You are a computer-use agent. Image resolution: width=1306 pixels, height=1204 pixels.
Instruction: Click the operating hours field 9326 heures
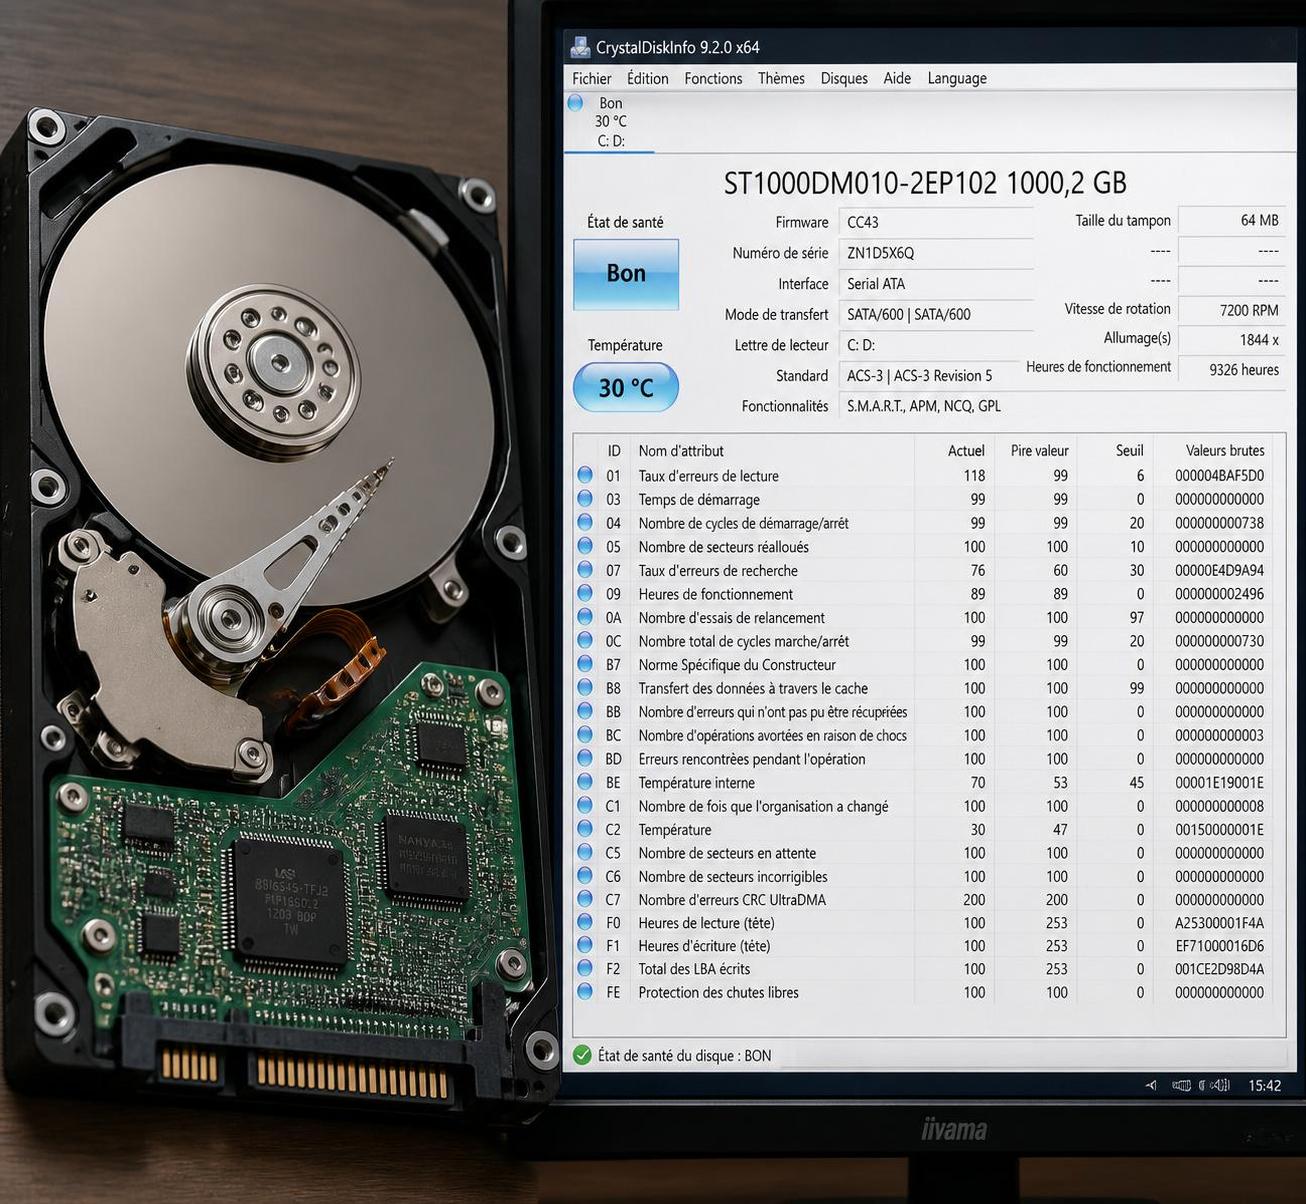tap(1232, 370)
